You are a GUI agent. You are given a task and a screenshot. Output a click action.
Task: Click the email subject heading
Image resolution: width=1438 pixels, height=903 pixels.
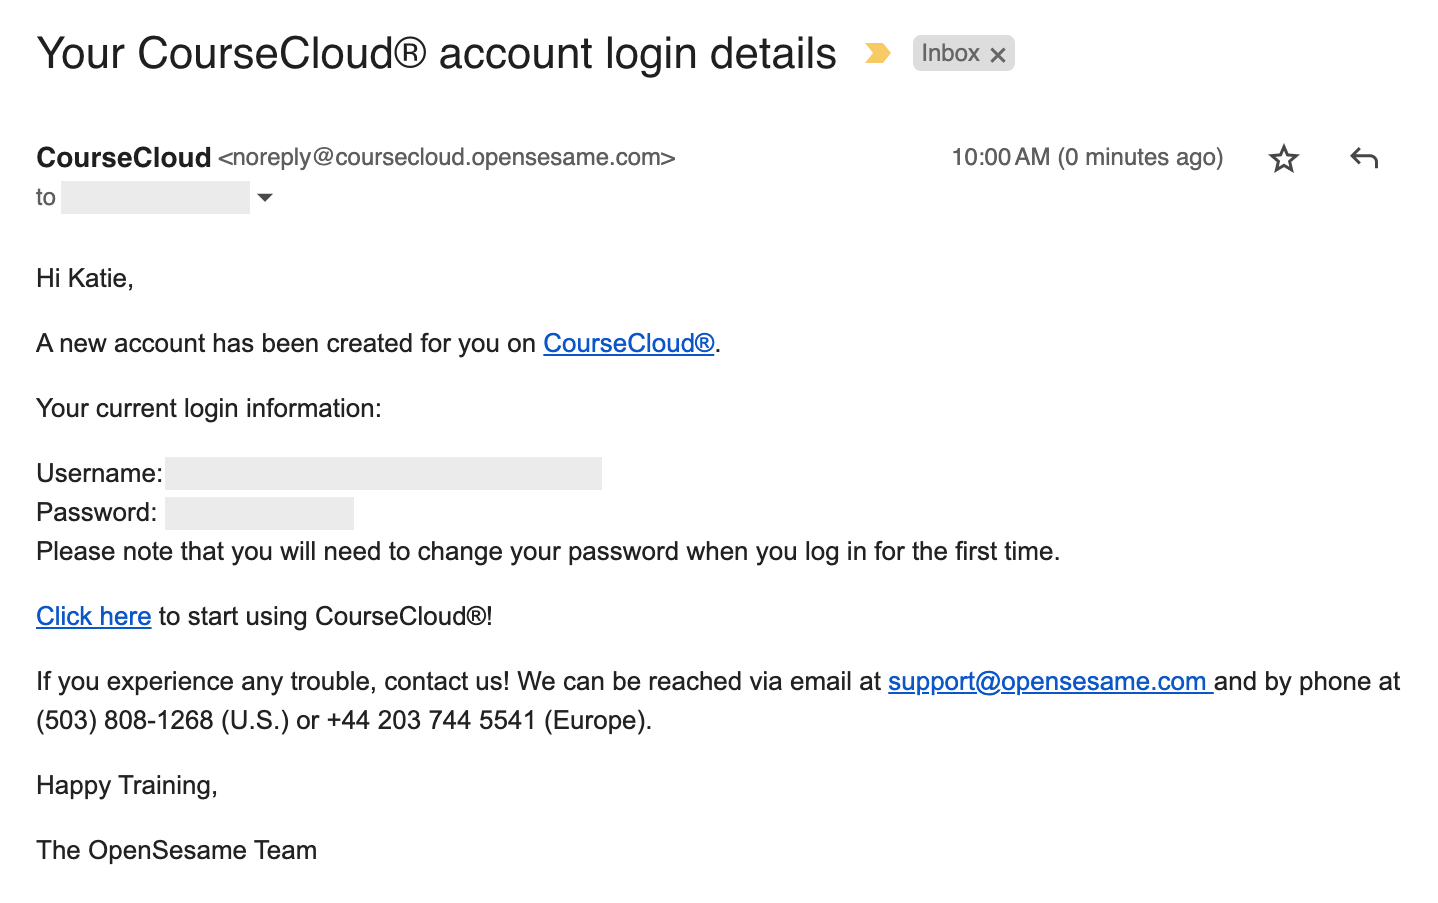(x=436, y=53)
